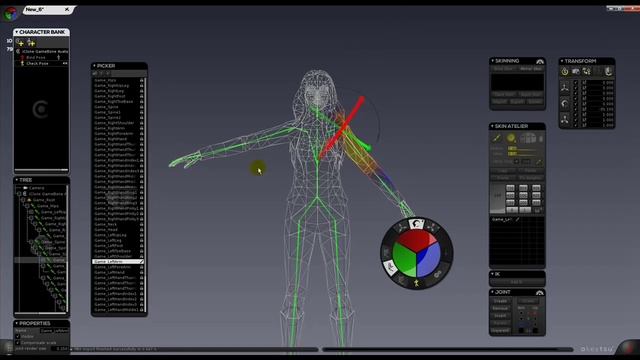Click the gauge icon in Skinning panel header
The image size is (640, 360).
pyautogui.click(x=540, y=61)
